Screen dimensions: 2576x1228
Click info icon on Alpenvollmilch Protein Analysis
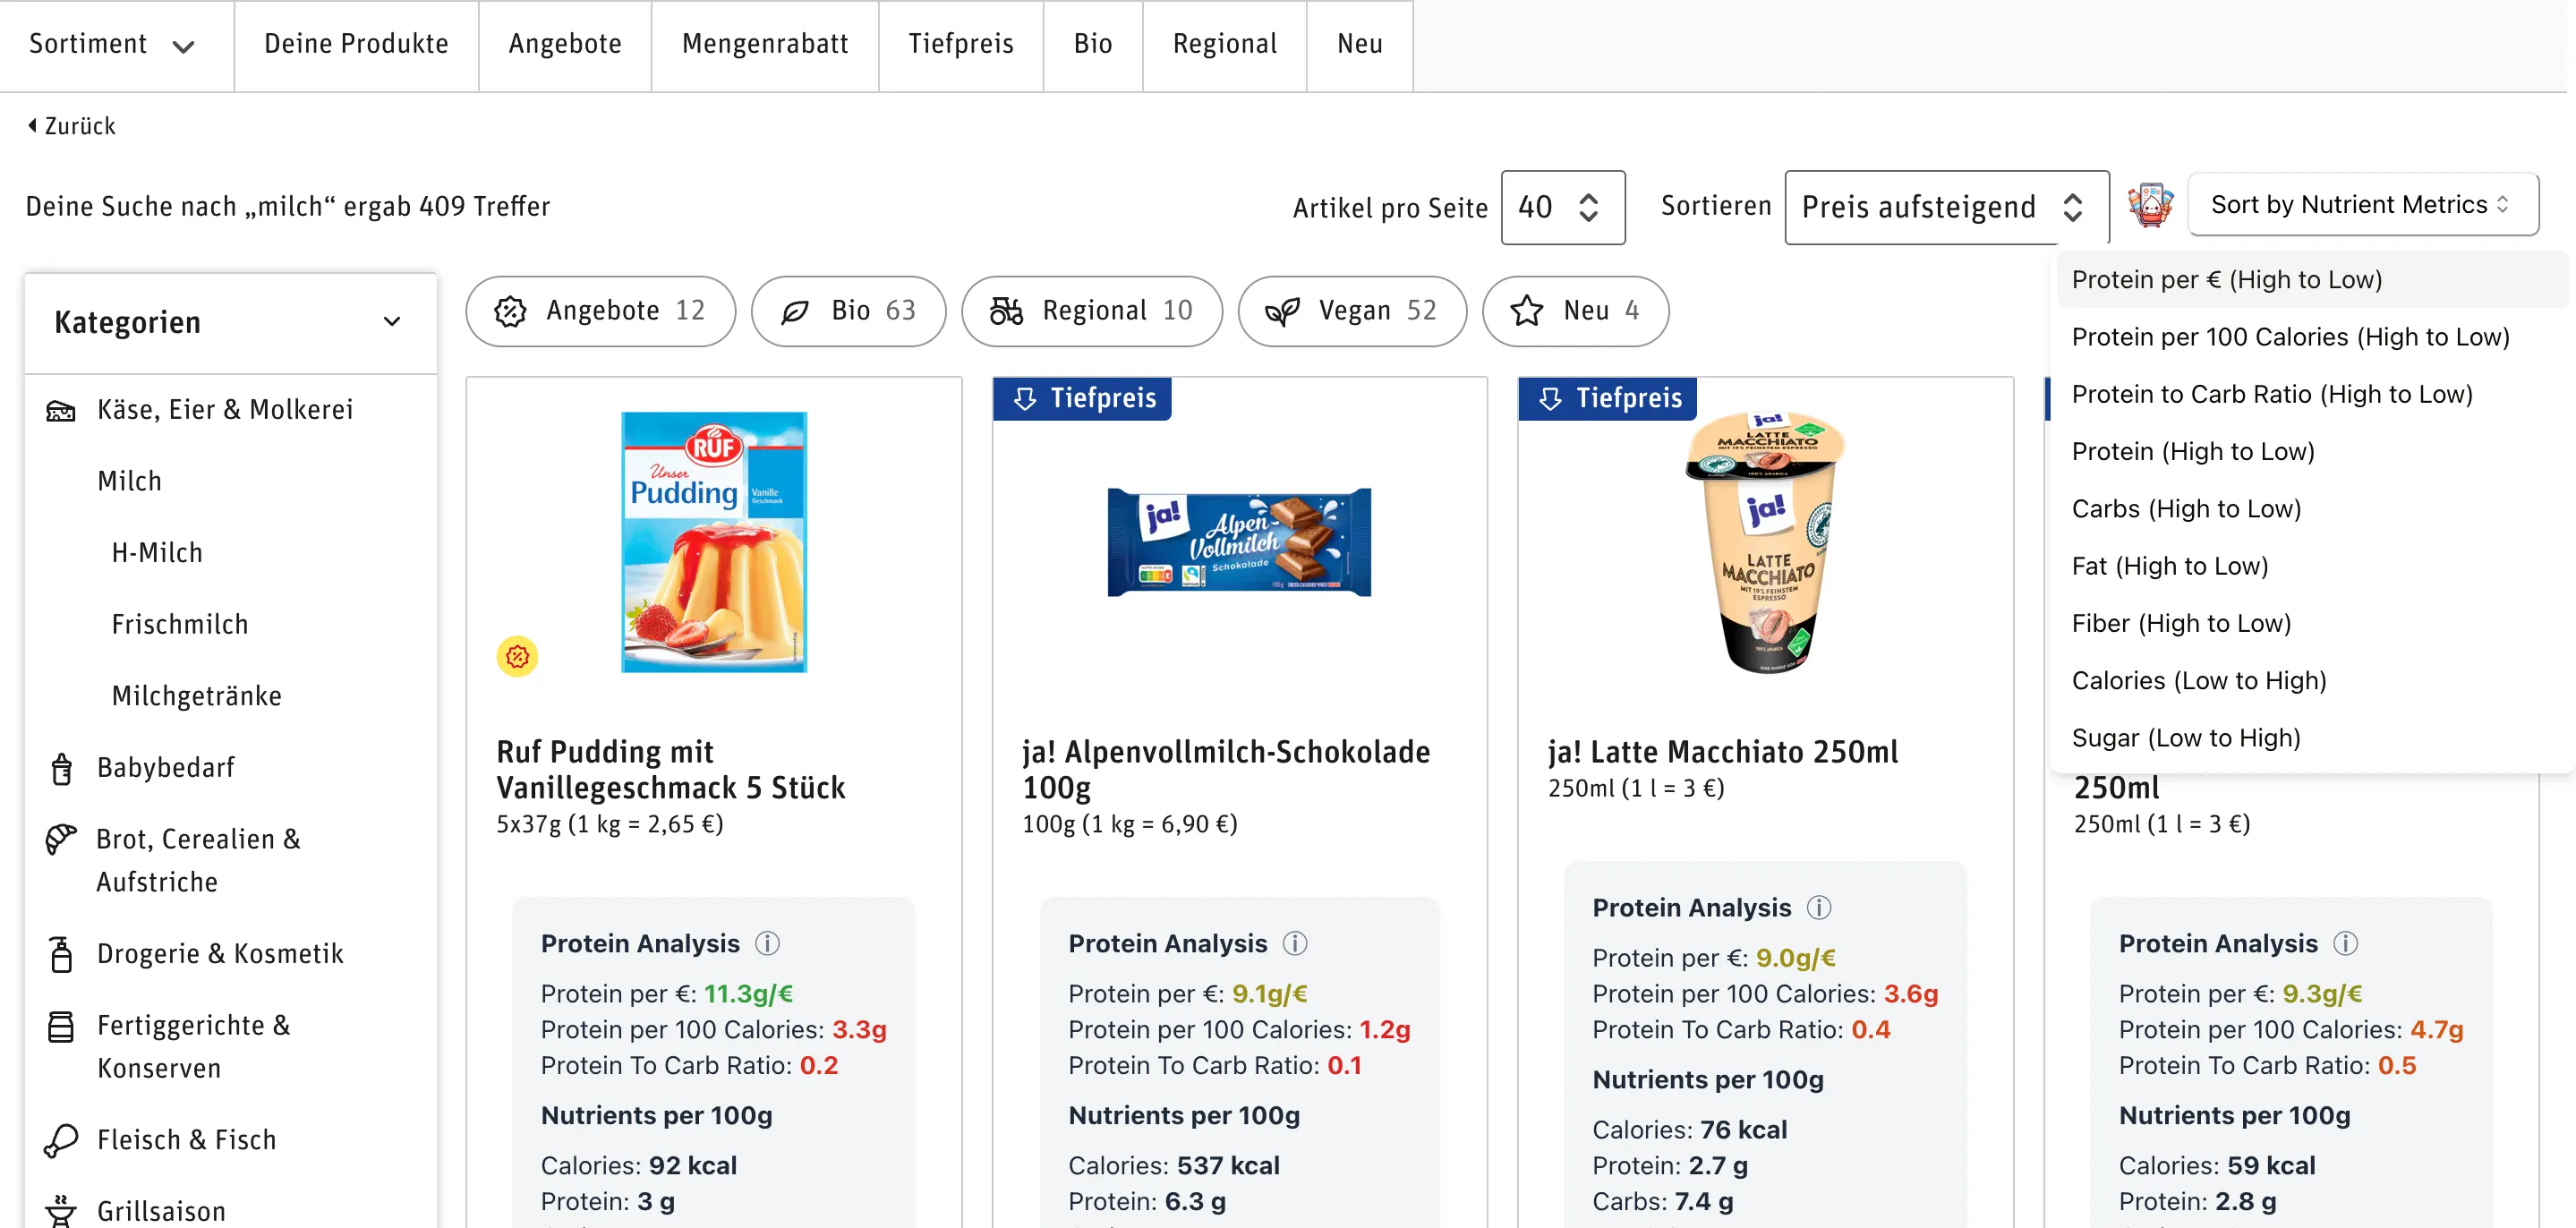(x=1294, y=943)
